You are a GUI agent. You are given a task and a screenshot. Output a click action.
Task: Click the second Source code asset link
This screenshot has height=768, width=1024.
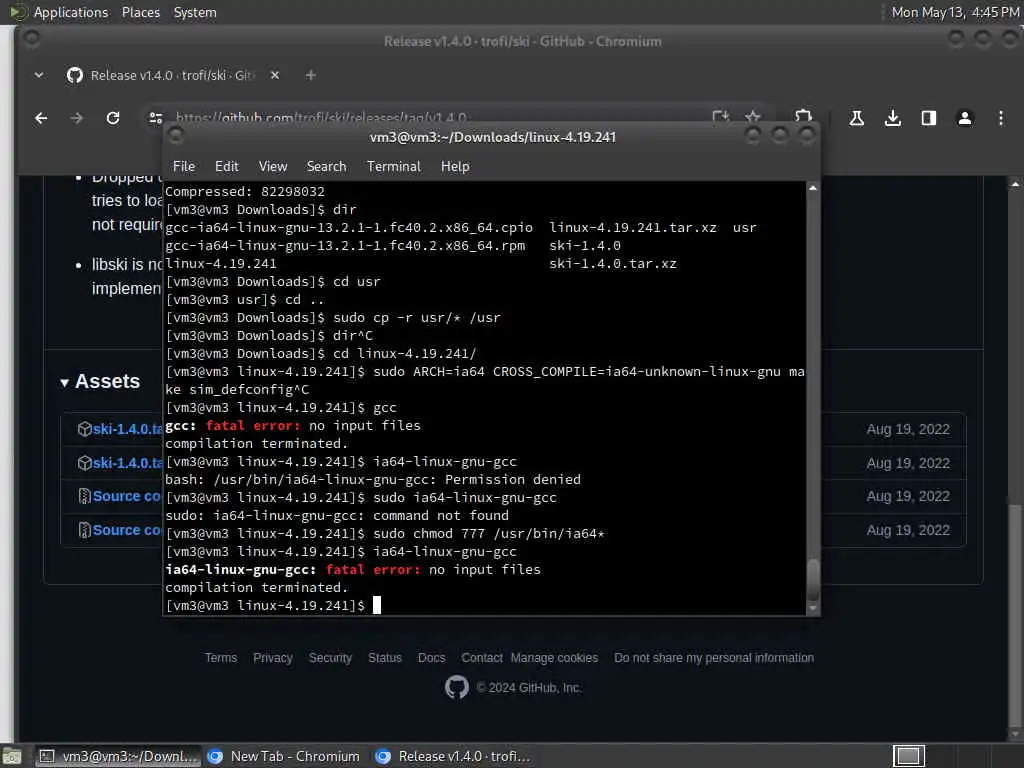tap(127, 530)
